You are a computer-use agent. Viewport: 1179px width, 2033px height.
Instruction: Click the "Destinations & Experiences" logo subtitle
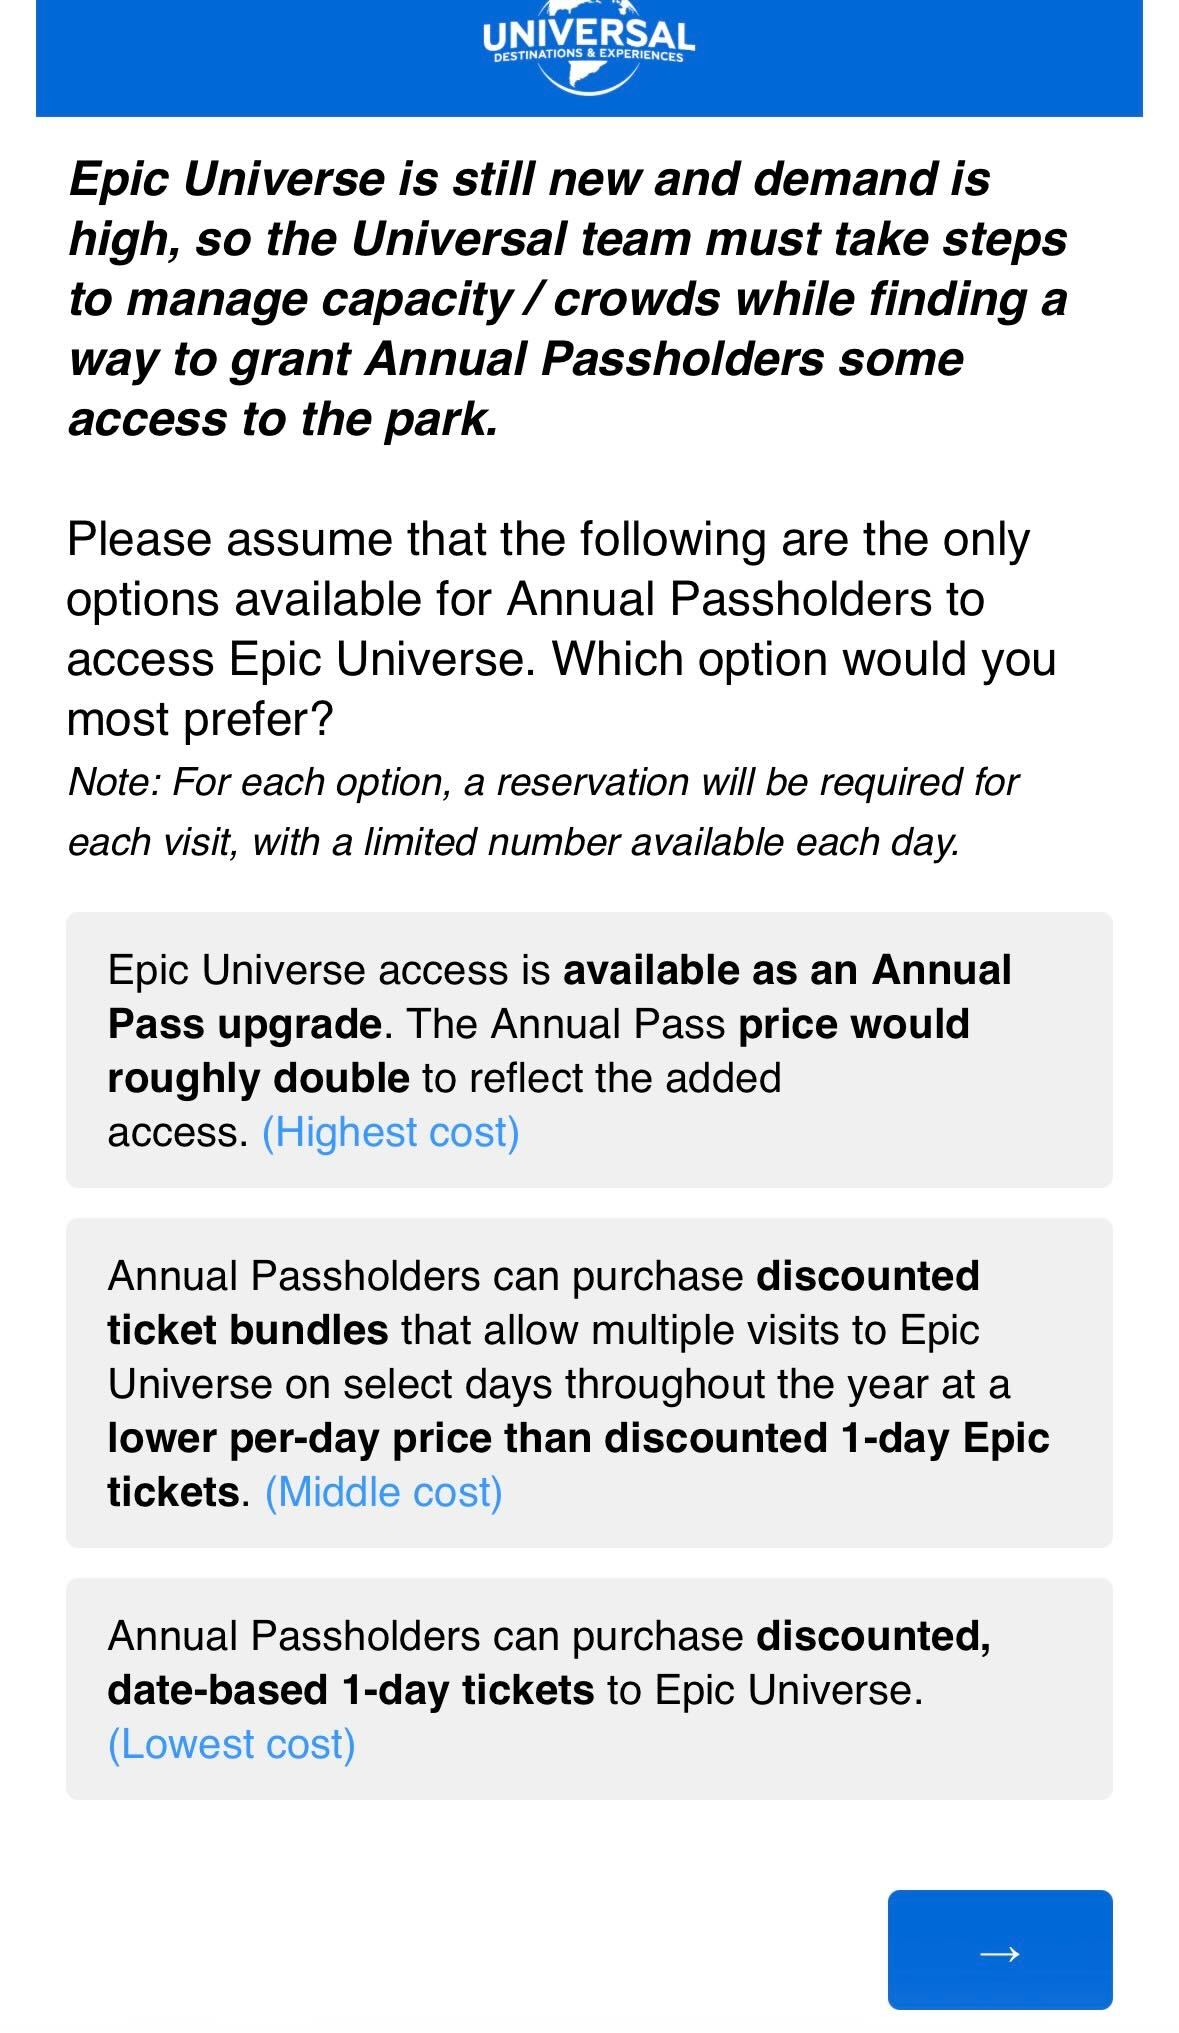pos(588,55)
